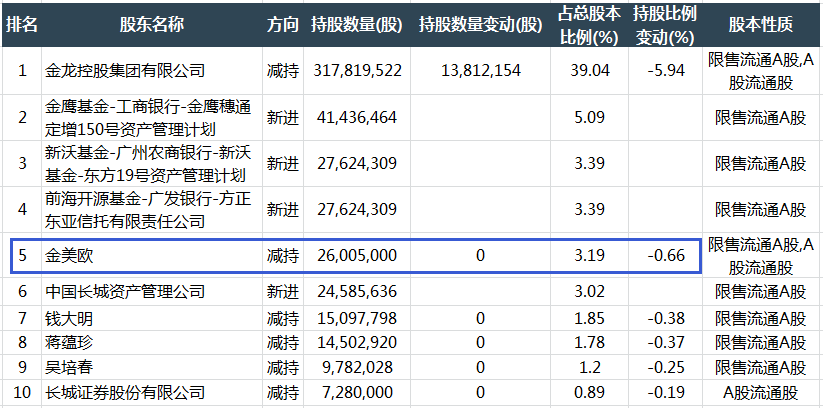Click the -0.66 change ratio cell
The width and height of the screenshot is (823, 408).
(x=665, y=256)
